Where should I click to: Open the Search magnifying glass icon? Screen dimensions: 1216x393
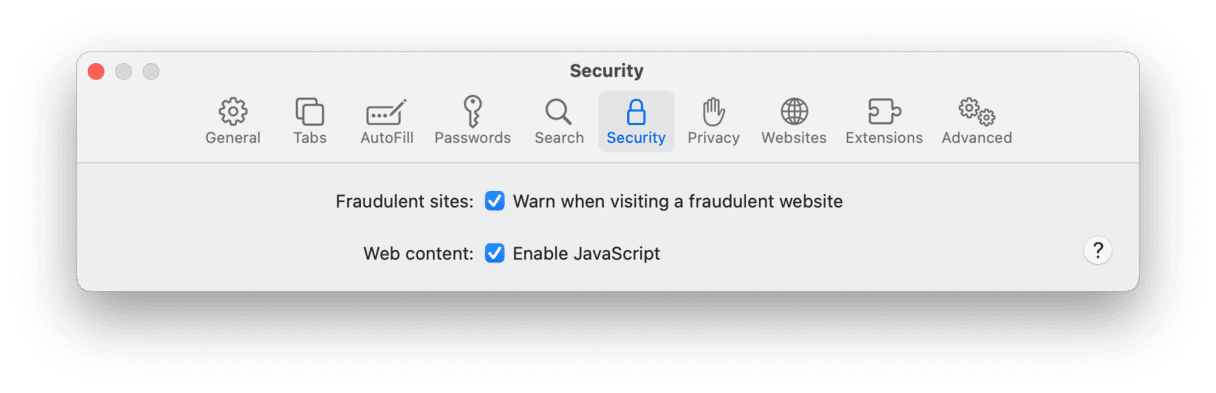pos(558,111)
